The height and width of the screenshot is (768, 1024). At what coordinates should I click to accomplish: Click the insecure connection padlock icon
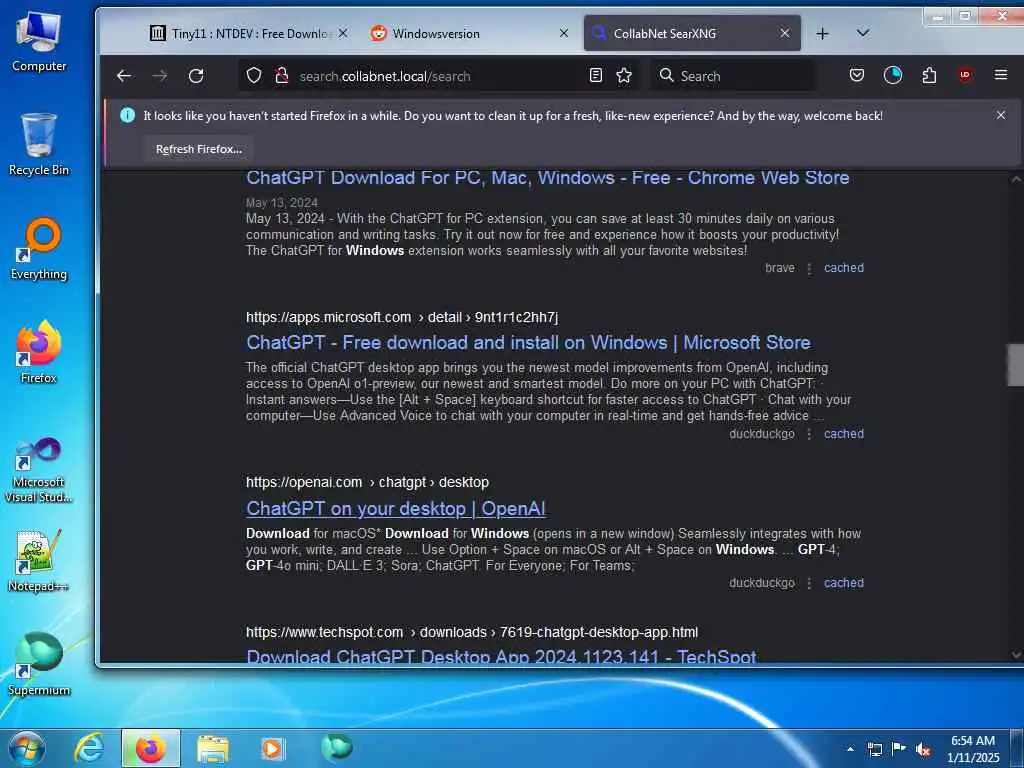pyautogui.click(x=281, y=76)
